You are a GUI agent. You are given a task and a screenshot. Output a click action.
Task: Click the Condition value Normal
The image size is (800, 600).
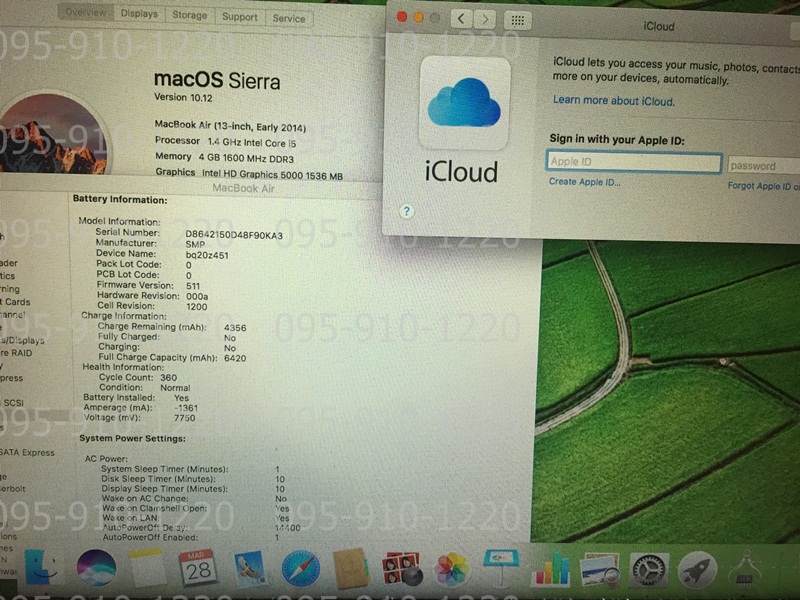175,388
